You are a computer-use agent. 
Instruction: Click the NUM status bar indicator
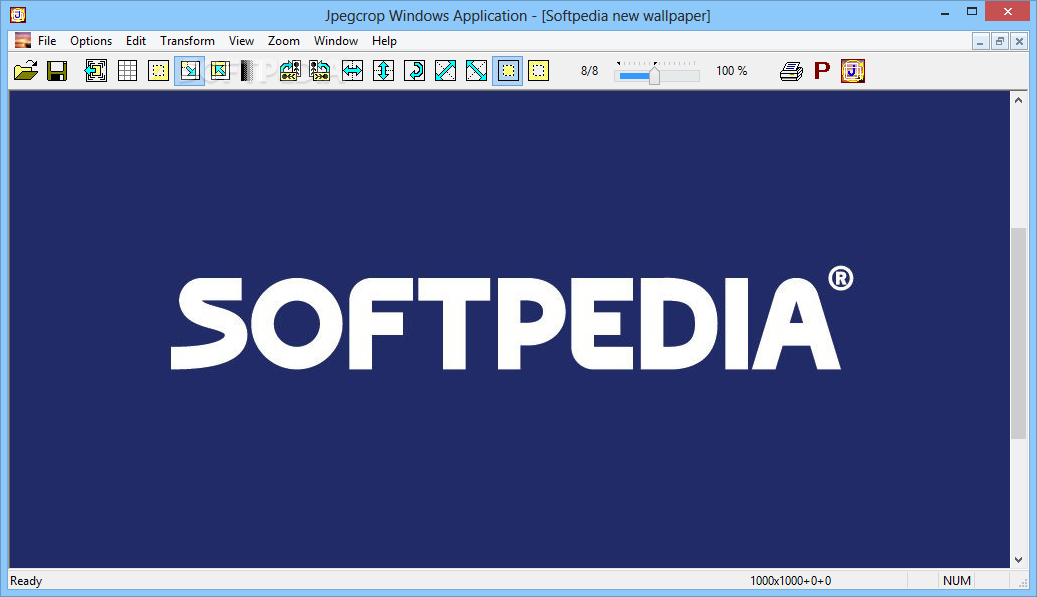tap(957, 580)
